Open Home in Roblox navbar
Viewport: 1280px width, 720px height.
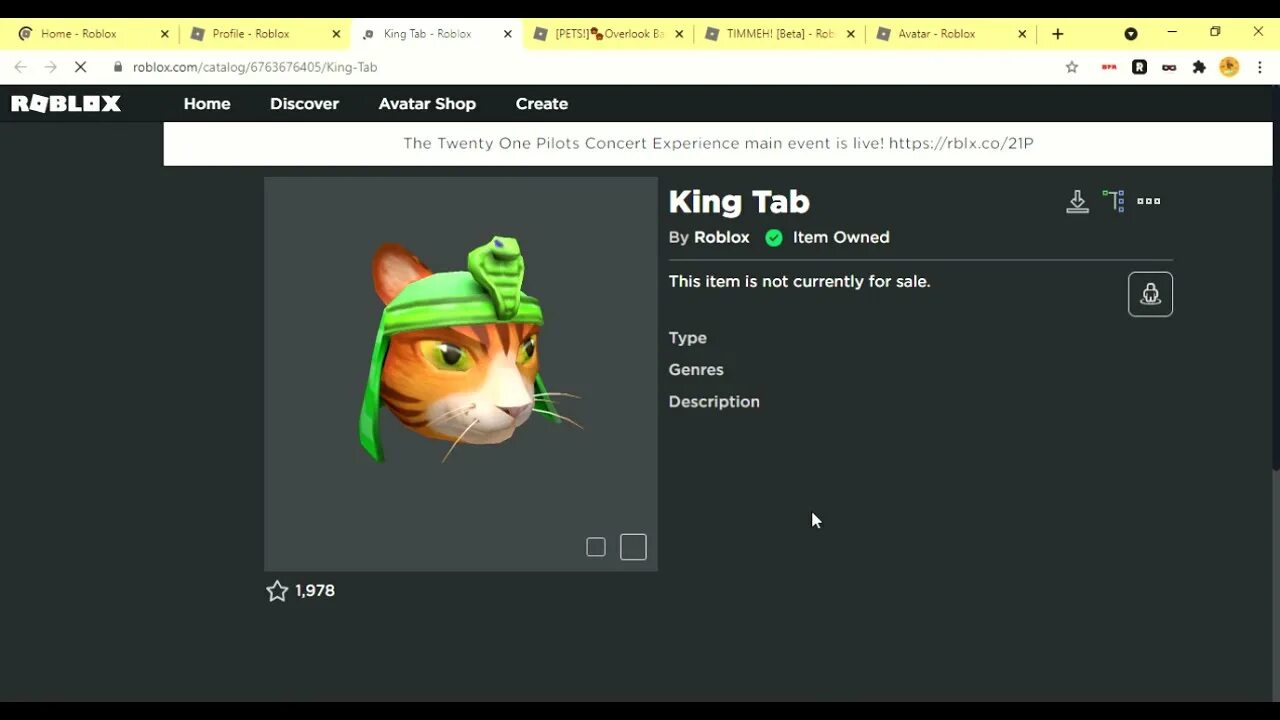click(207, 104)
